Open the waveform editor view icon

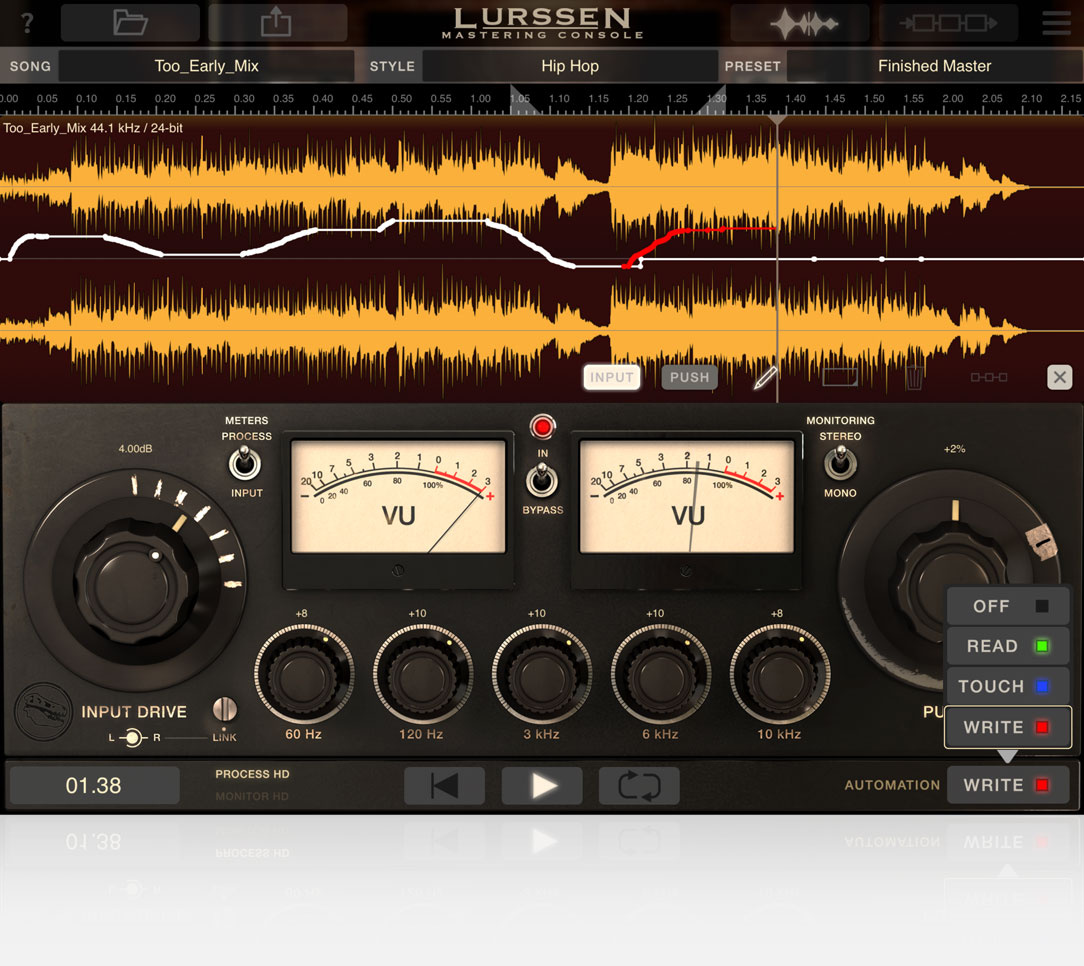(800, 22)
